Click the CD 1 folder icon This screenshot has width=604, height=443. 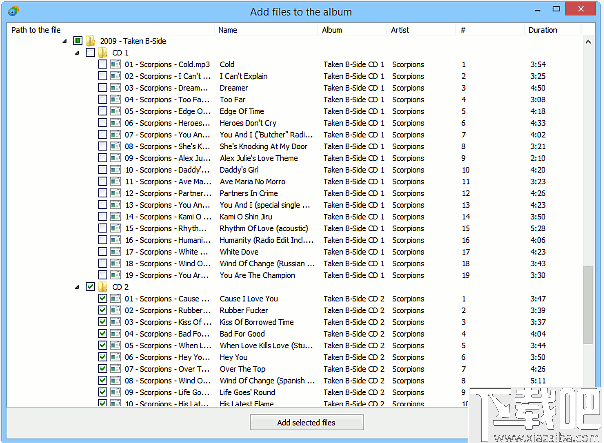[102, 52]
